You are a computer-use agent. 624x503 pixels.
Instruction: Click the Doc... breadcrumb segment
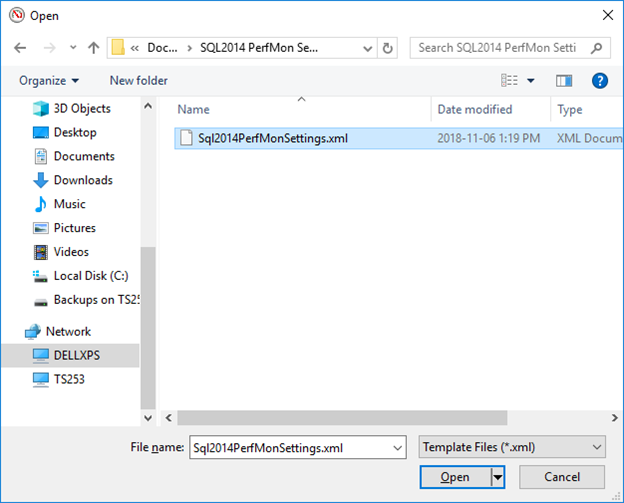point(162,48)
